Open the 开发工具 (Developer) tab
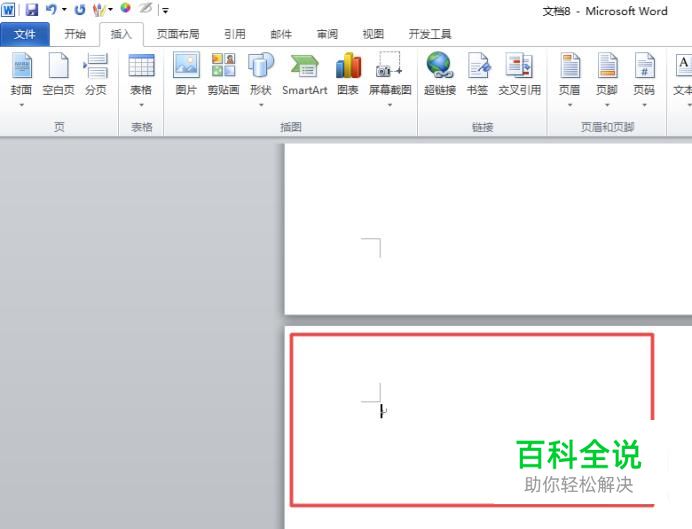 [430, 34]
